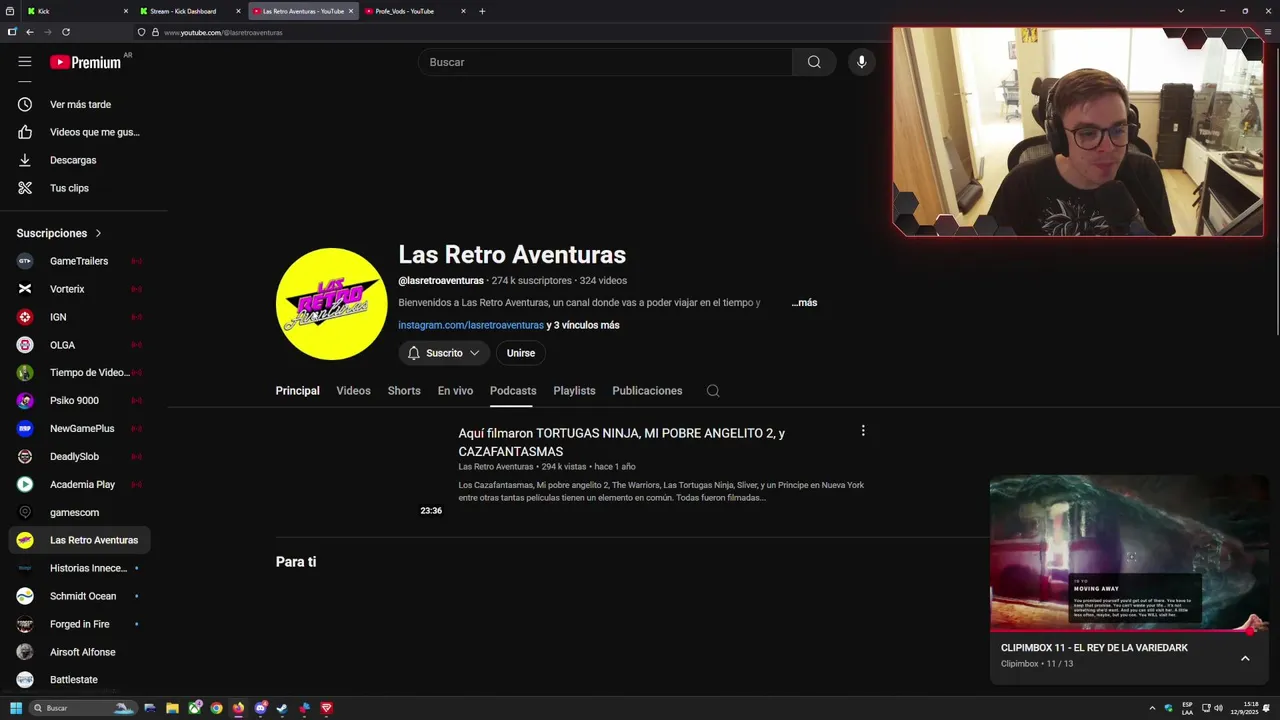
Task: Open the Psiko 9000 subscription
Action: click(80, 401)
